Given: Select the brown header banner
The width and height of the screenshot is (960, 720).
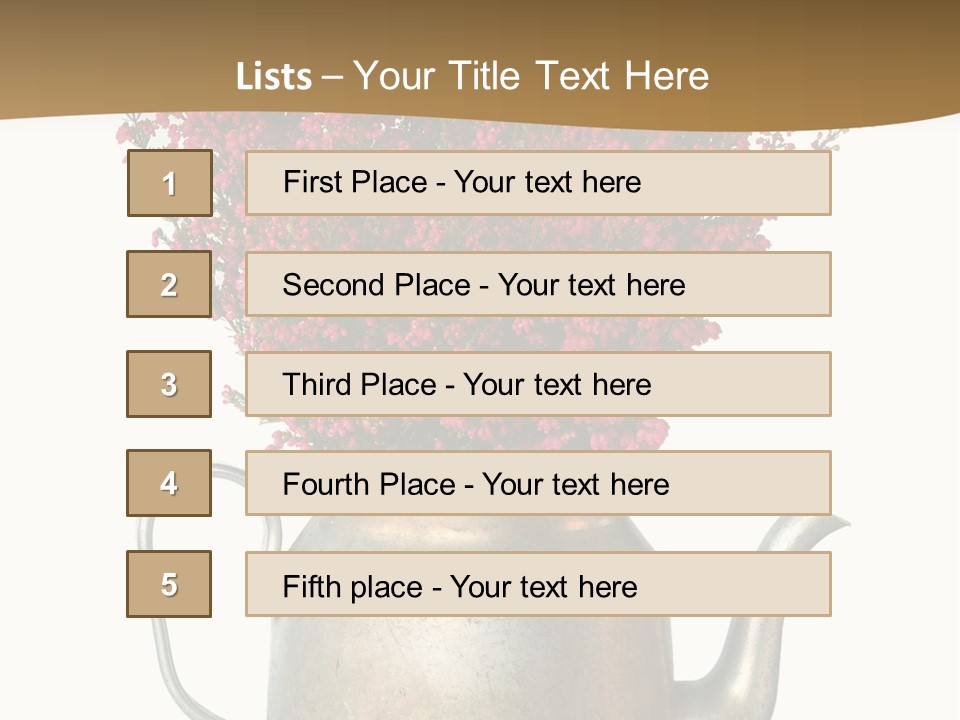Looking at the screenshot, I should [x=480, y=61].
